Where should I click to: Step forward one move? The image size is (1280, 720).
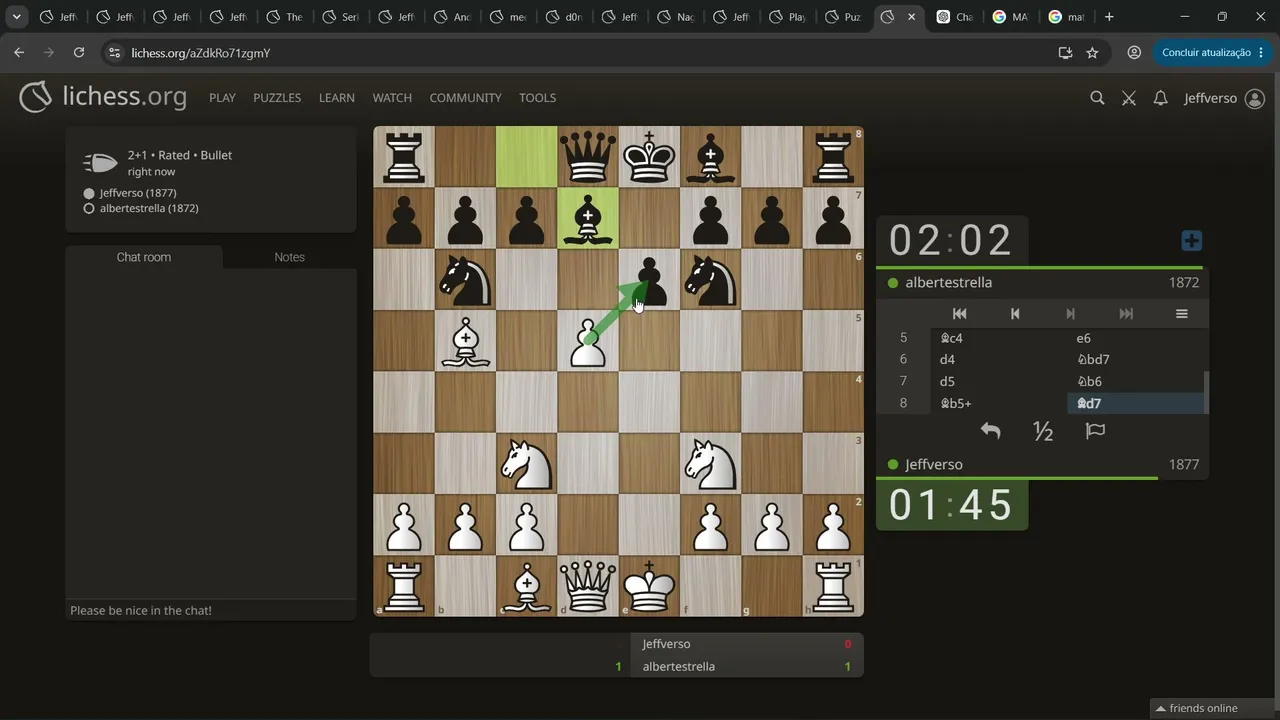click(1070, 314)
